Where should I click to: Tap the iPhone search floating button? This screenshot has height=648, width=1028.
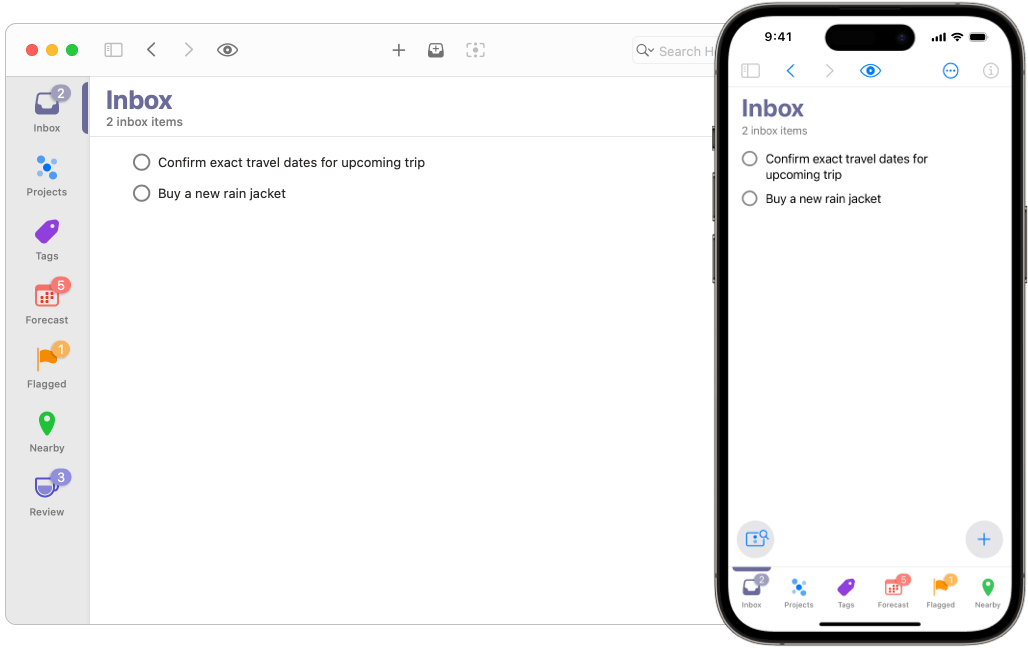[x=756, y=539]
